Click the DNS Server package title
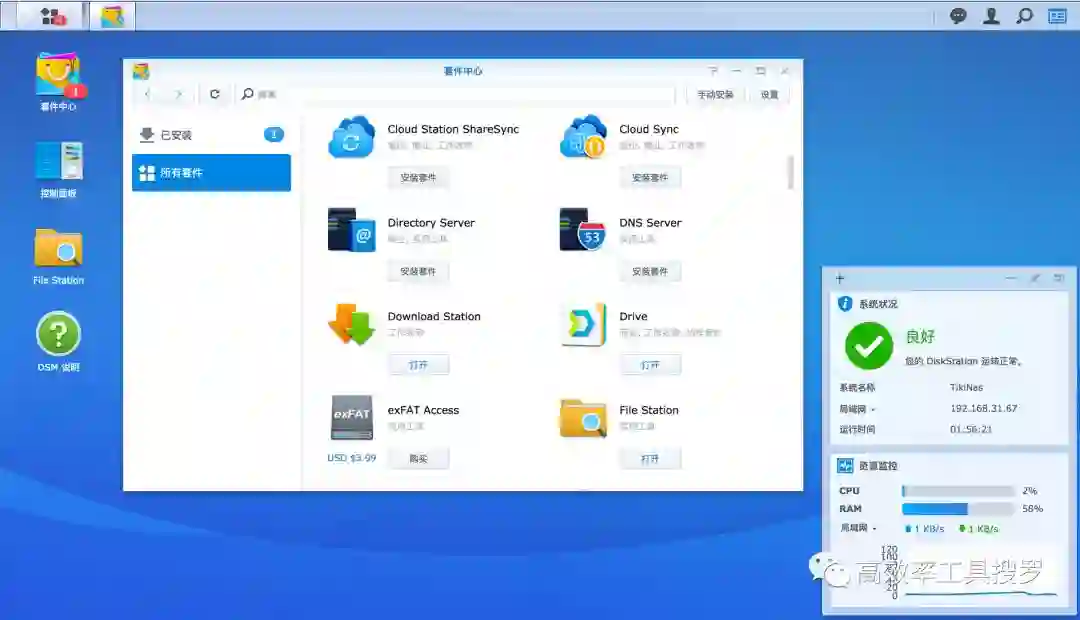 (x=650, y=223)
